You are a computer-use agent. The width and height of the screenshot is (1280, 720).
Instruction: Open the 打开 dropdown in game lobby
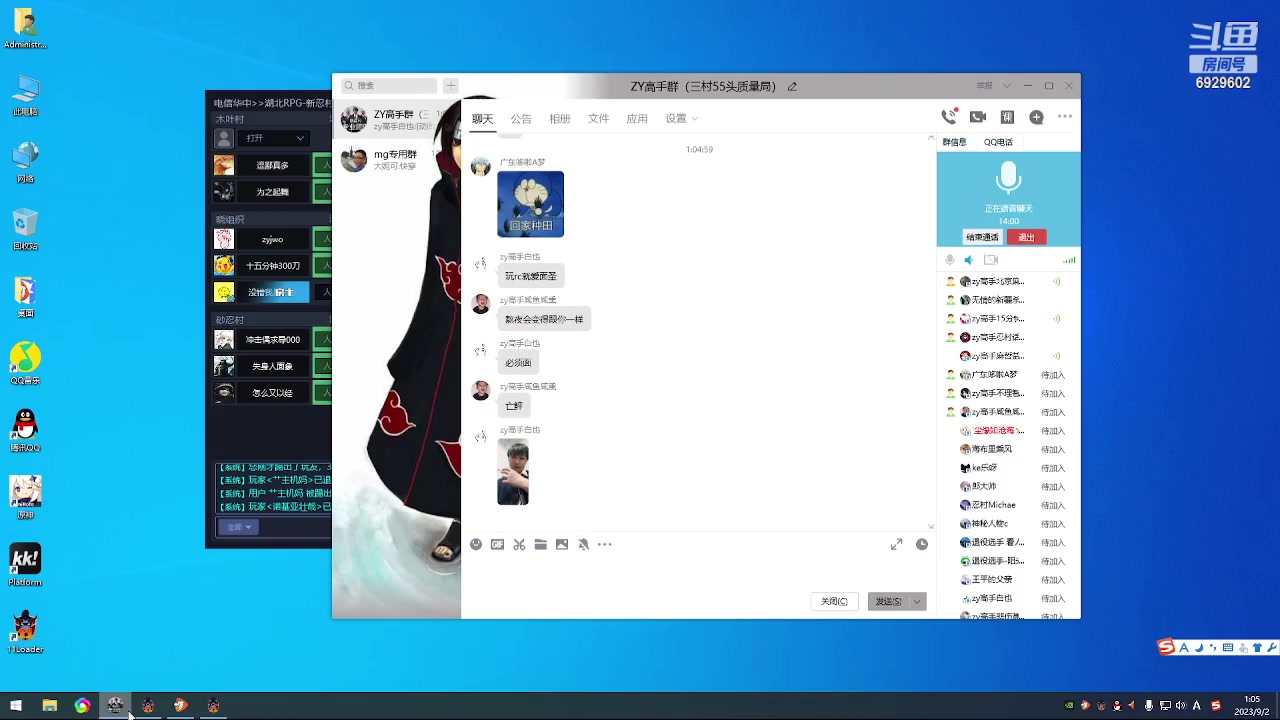tap(274, 138)
